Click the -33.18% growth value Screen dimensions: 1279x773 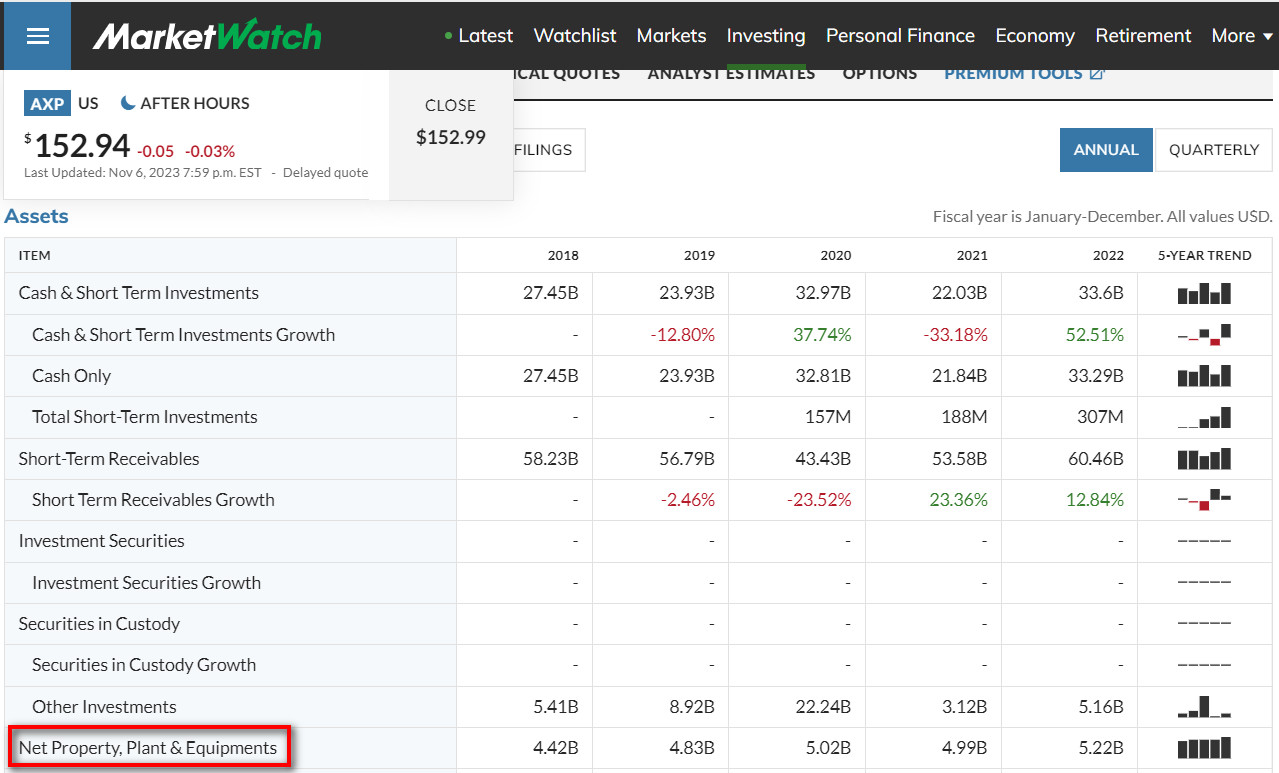click(955, 335)
